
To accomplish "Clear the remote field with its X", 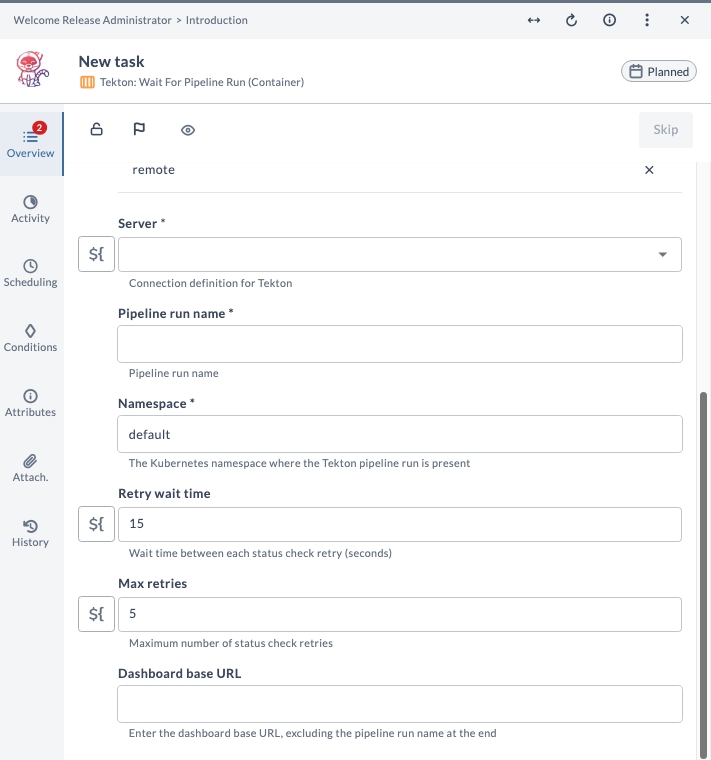I will point(649,170).
